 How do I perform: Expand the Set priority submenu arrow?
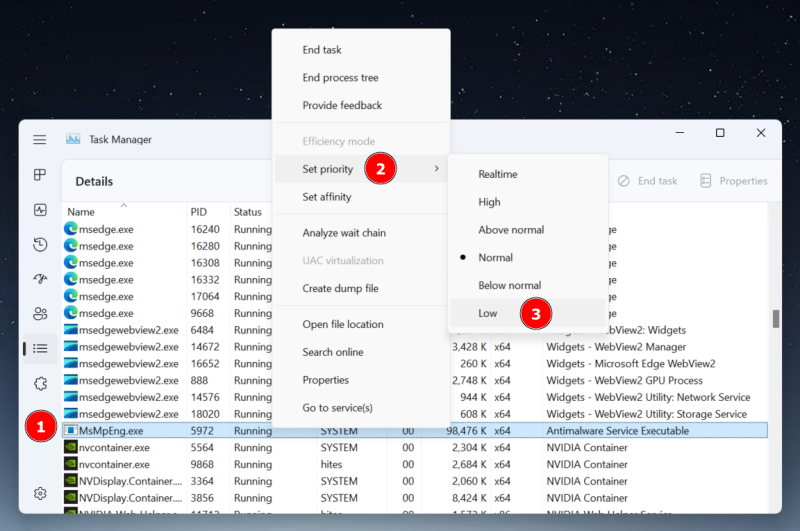click(437, 169)
